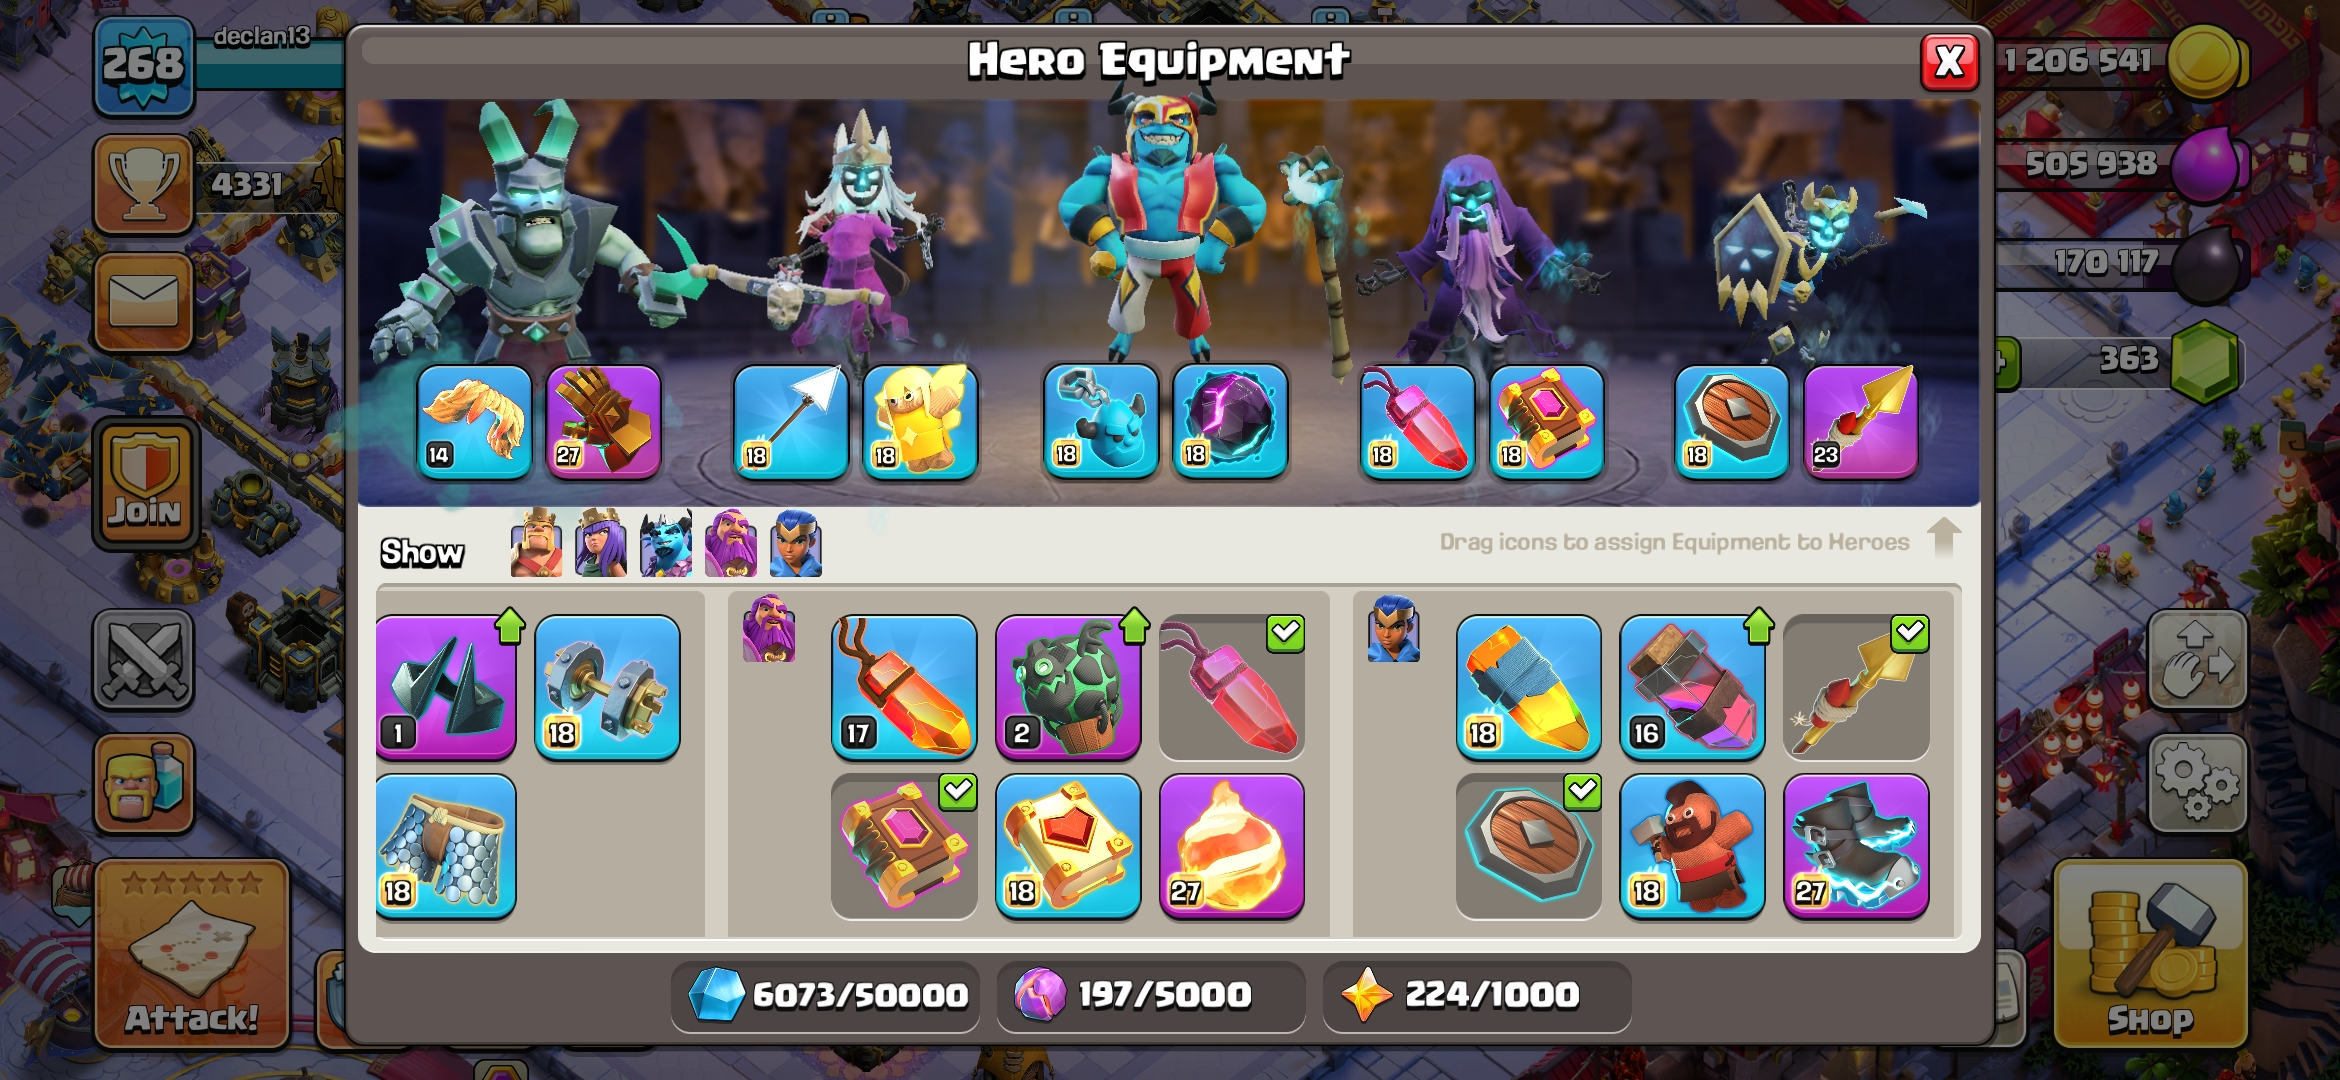
Task: Pick the Hog Rider Puppet equipment
Action: point(1692,846)
